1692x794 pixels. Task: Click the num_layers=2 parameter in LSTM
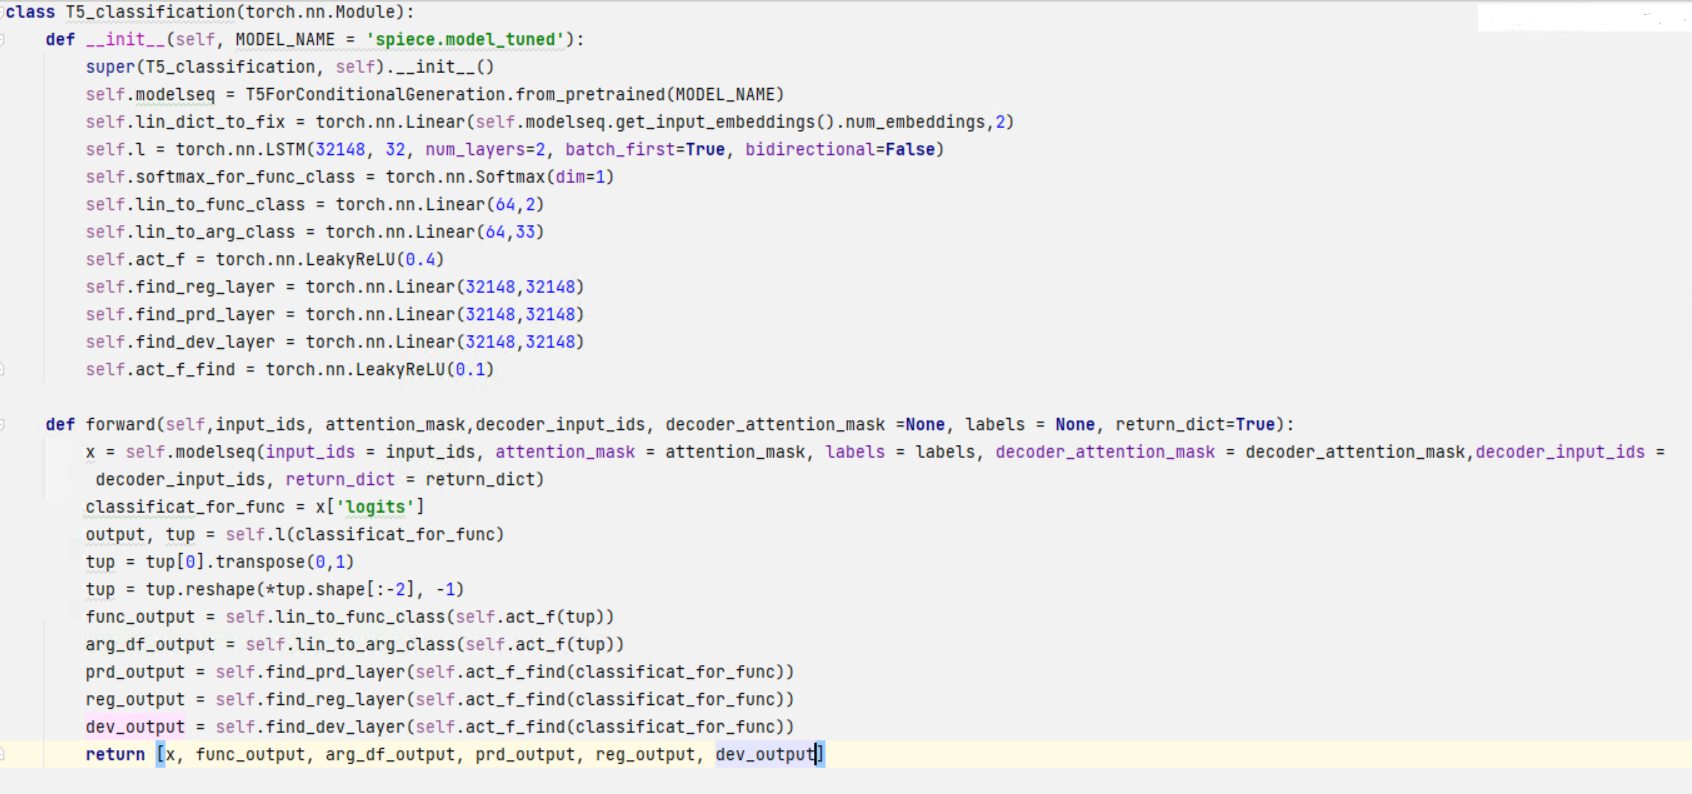pyautogui.click(x=485, y=150)
